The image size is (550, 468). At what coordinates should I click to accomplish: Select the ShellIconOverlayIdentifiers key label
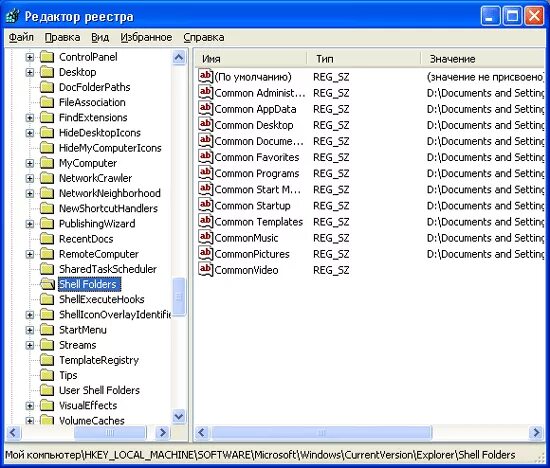tap(115, 315)
